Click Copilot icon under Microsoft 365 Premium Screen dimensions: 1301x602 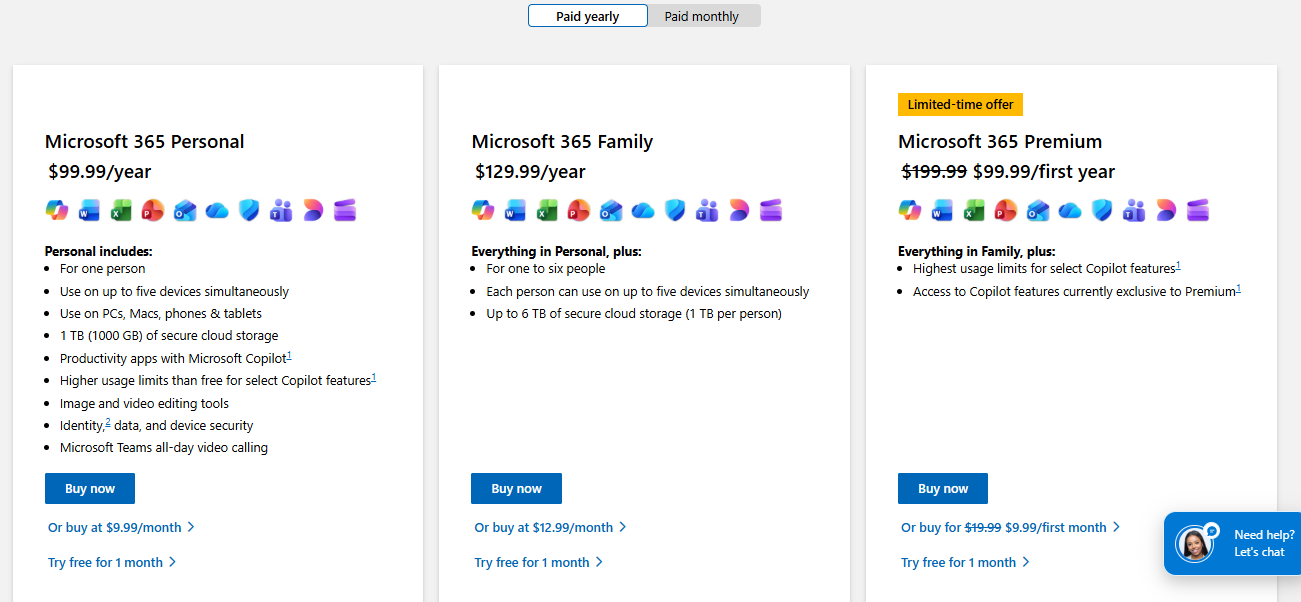coord(910,210)
